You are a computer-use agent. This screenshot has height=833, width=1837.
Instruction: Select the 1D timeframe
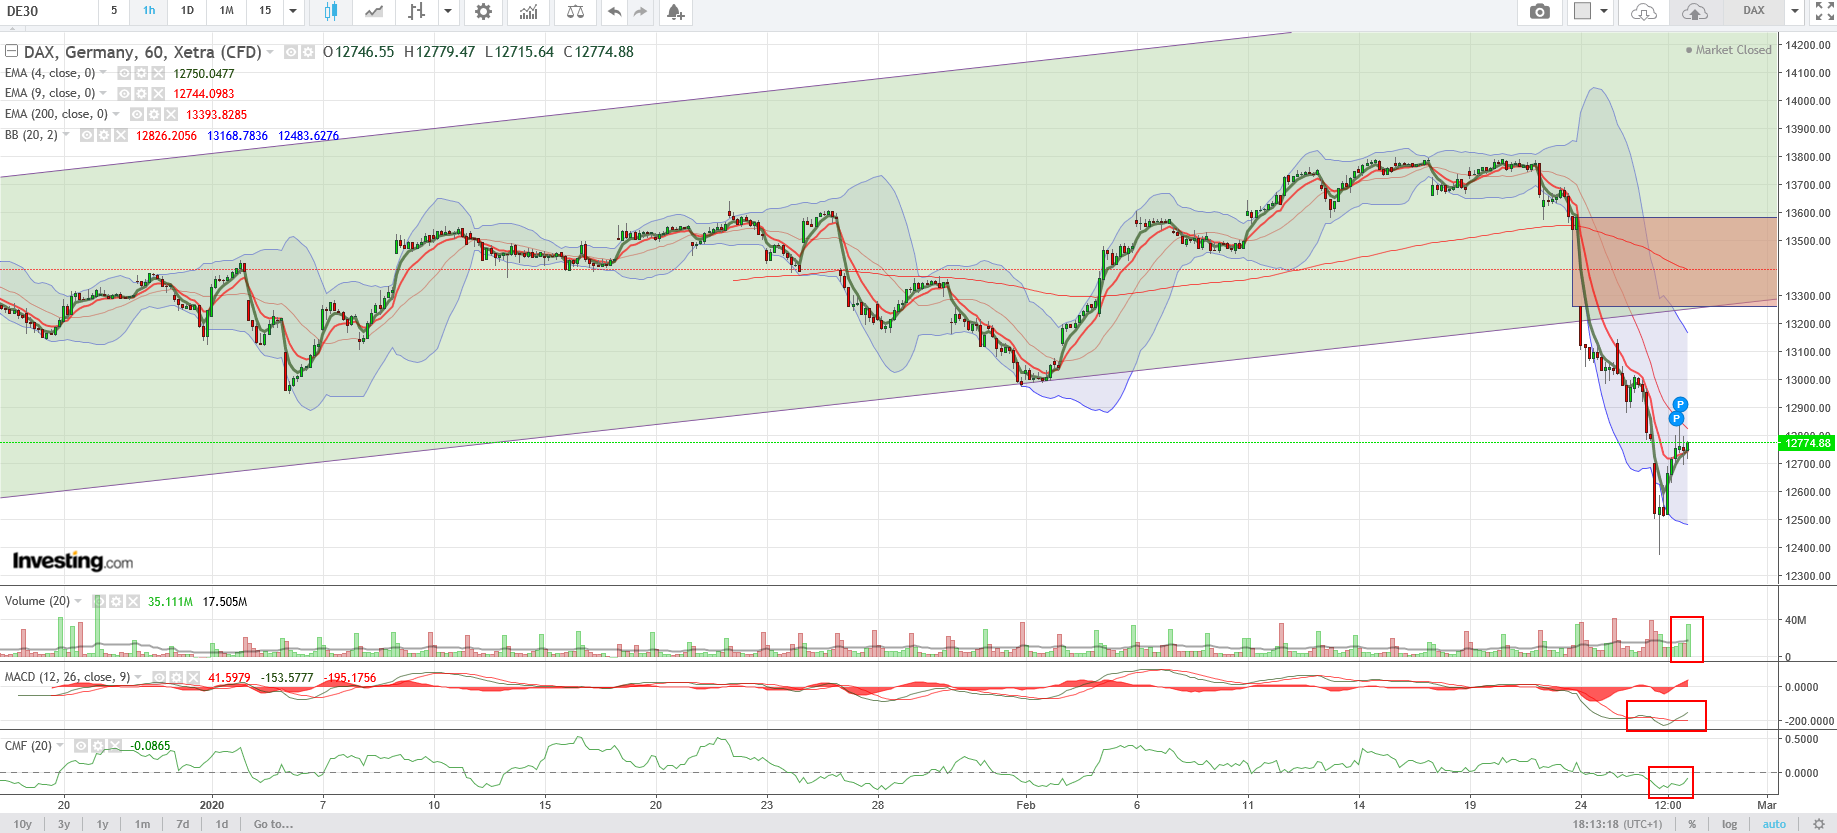click(x=187, y=11)
